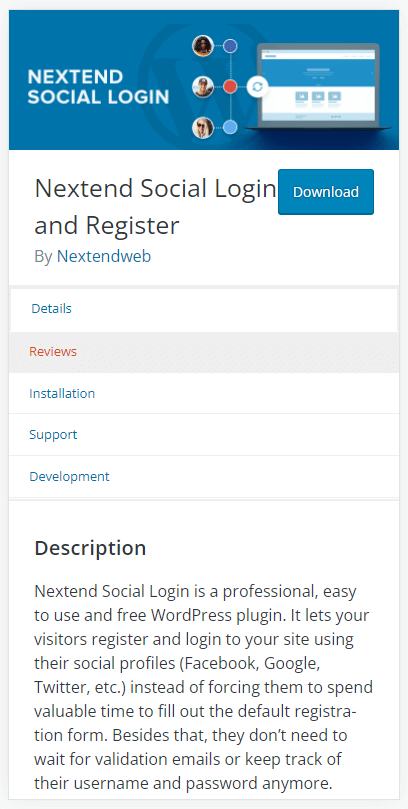Image resolution: width=408 pixels, height=809 pixels.
Task: Click the NEXTEND SOCIAL LOGIN banner text
Action: coord(98,87)
